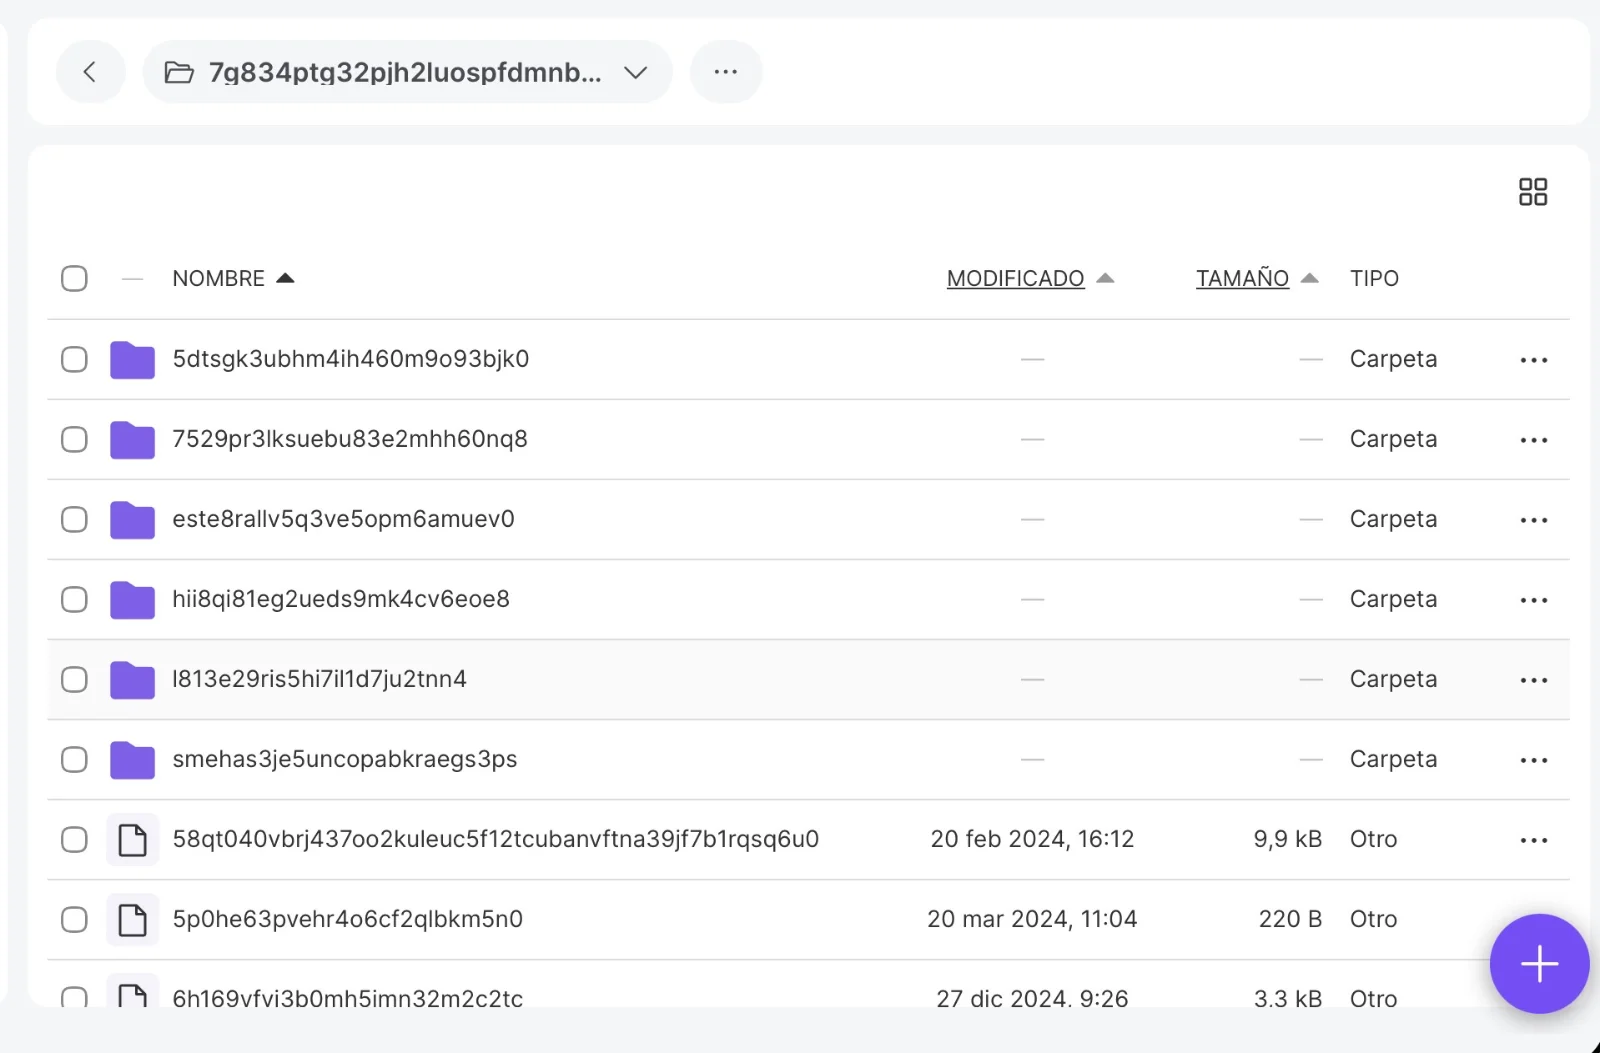Click the TIPO column header
Screen dimensions: 1600x1053
click(x=1374, y=279)
